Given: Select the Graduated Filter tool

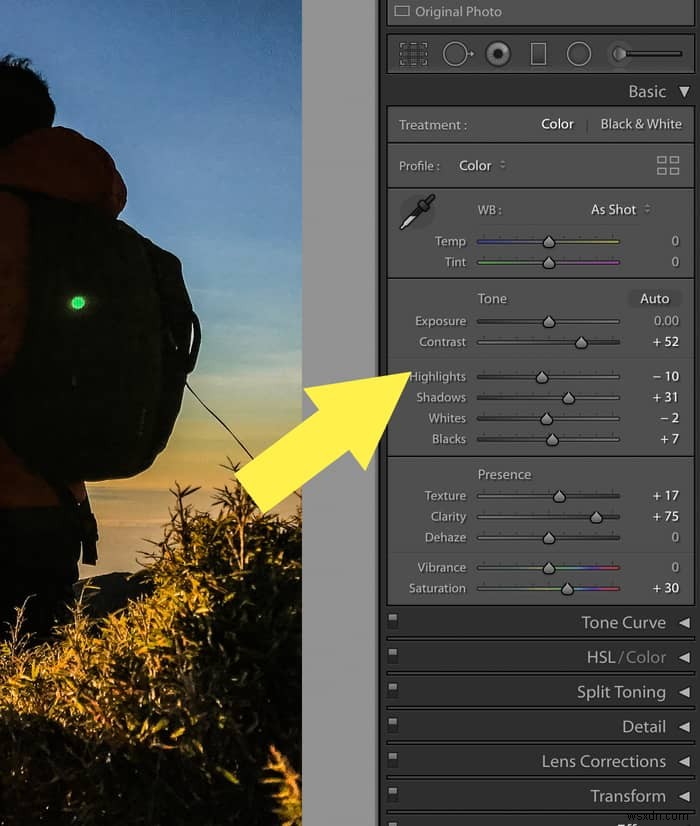Looking at the screenshot, I should (x=538, y=54).
